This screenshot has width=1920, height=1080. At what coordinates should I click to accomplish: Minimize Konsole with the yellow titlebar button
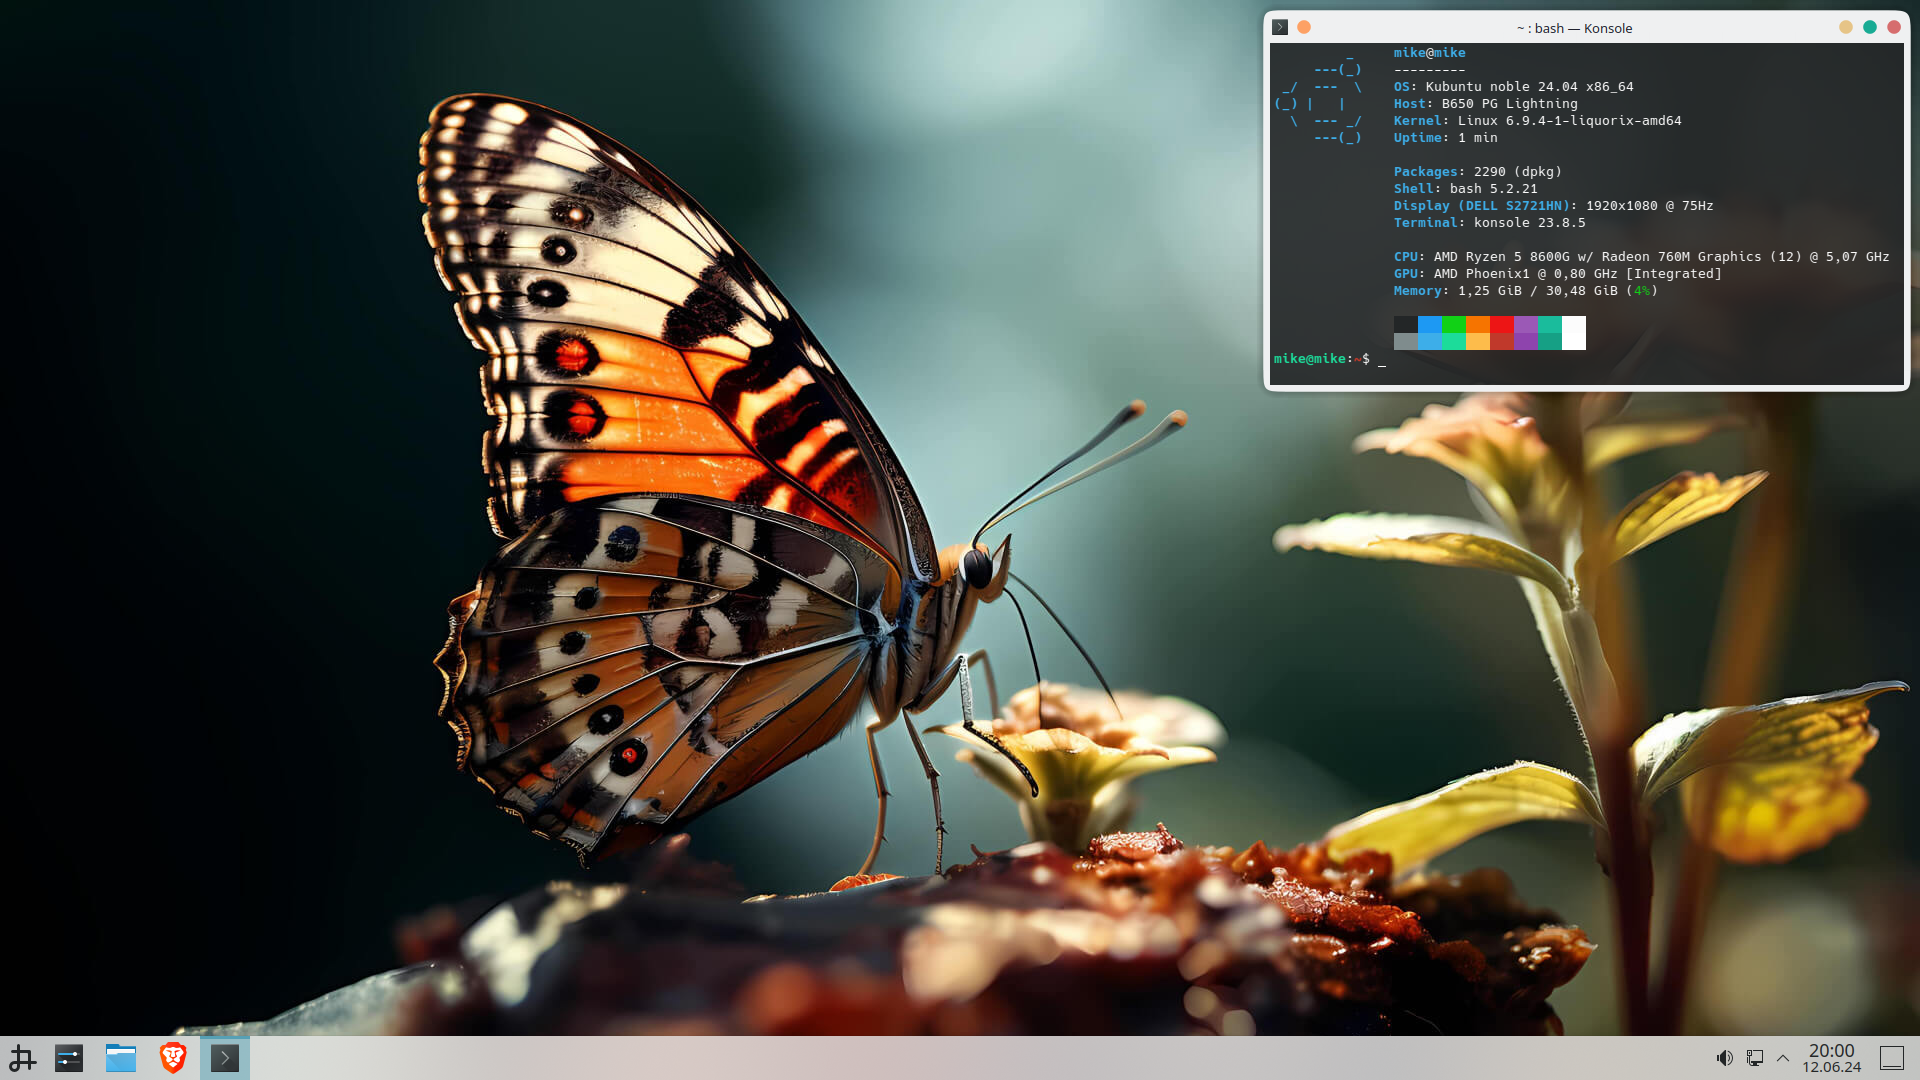click(1844, 27)
